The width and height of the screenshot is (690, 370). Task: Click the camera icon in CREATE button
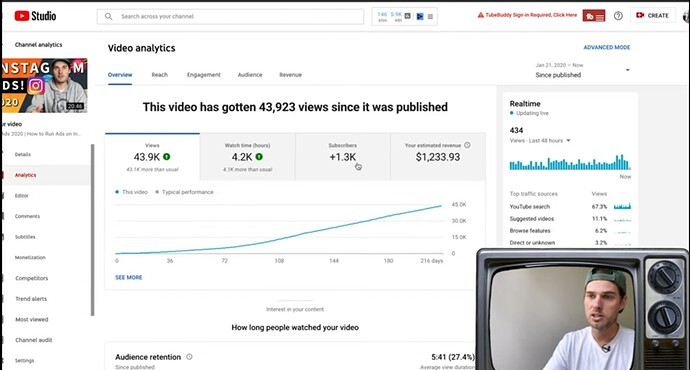[640, 15]
